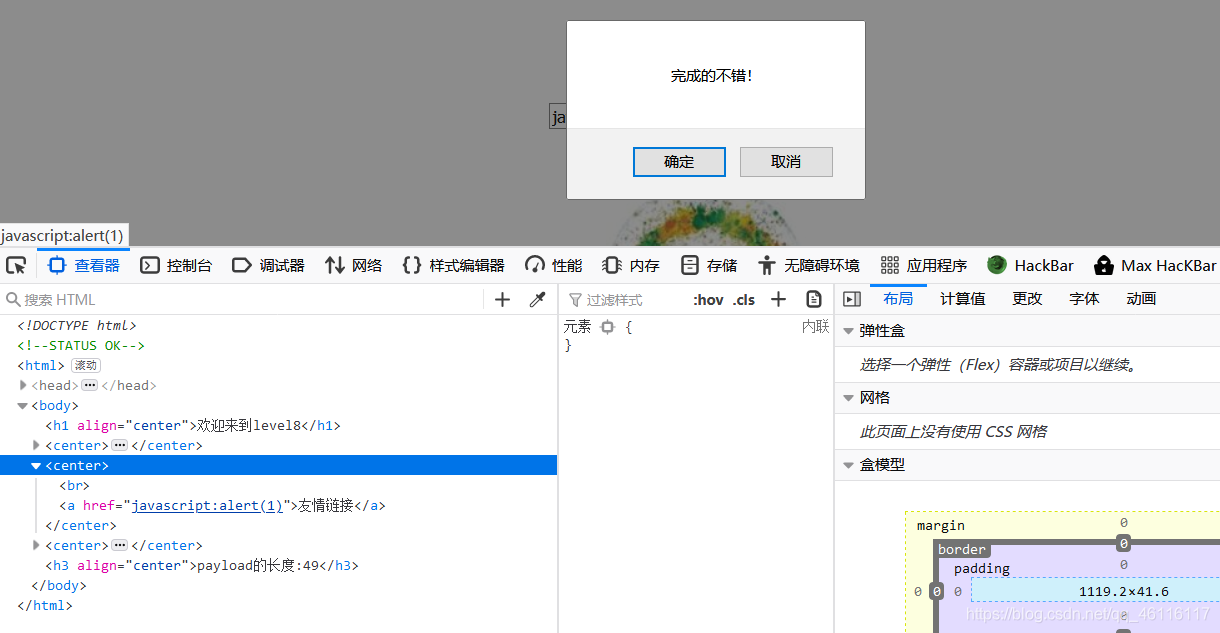Collapse the 网格 grid section
1220x633 pixels.
tap(849, 398)
